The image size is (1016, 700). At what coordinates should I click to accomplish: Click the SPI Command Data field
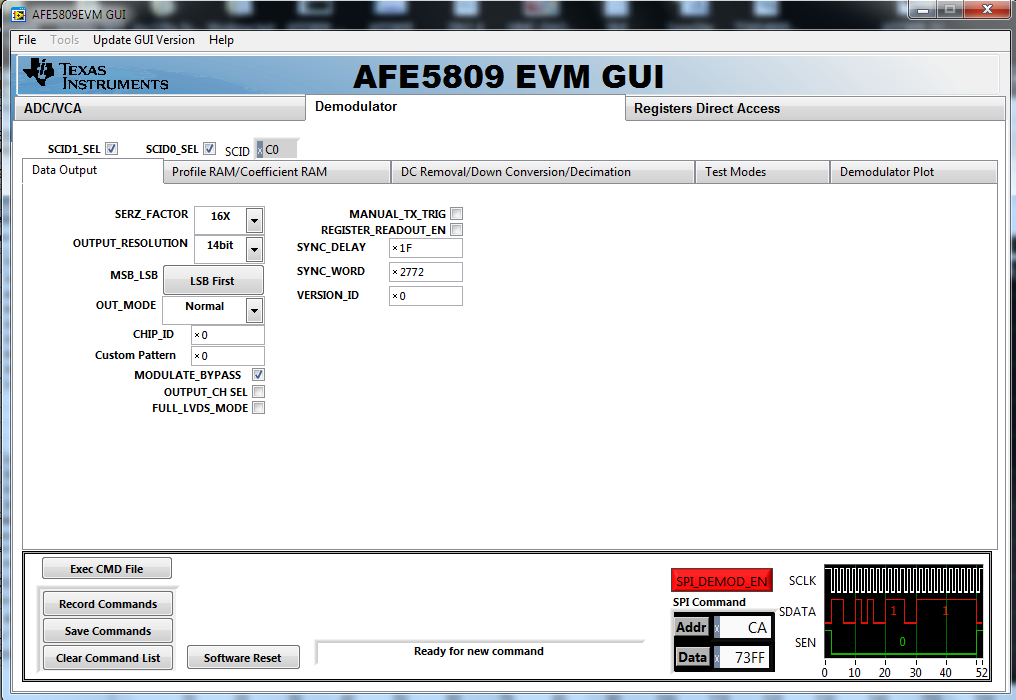(744, 657)
